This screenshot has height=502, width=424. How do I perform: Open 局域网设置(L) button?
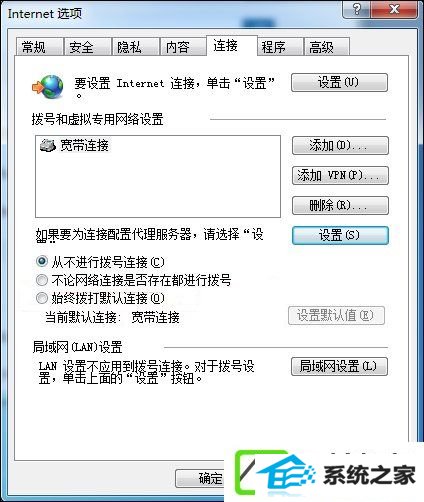(x=339, y=366)
